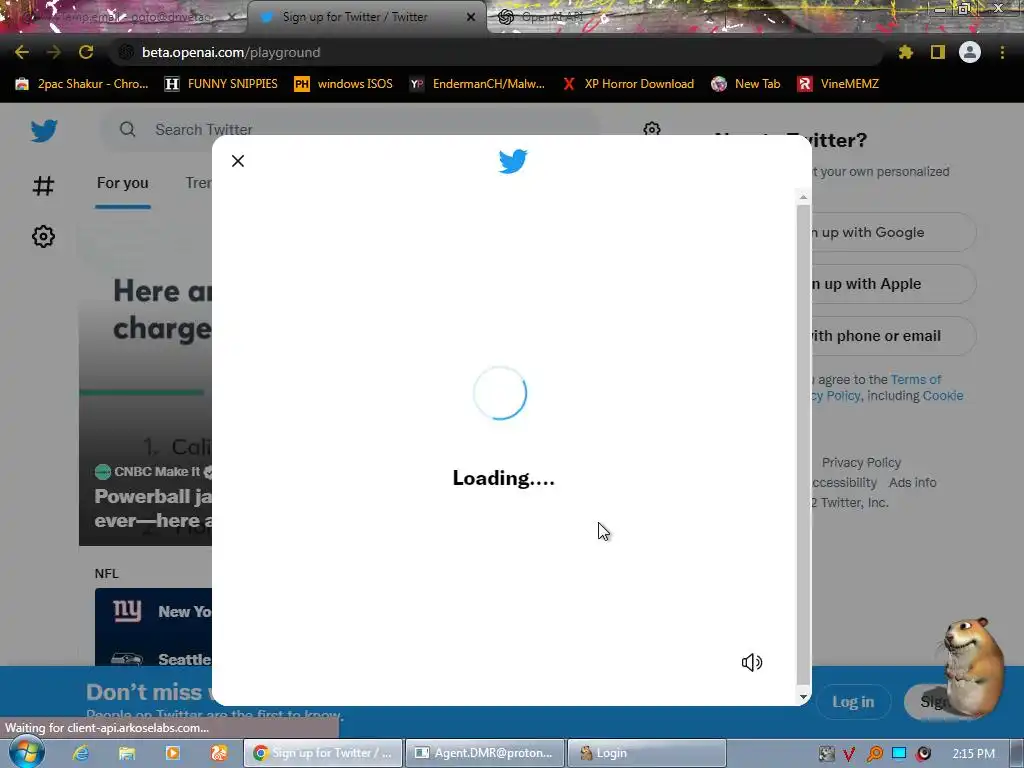Screen dimensions: 1024x768
Task: Open the Ads info link
Action: click(x=912, y=483)
